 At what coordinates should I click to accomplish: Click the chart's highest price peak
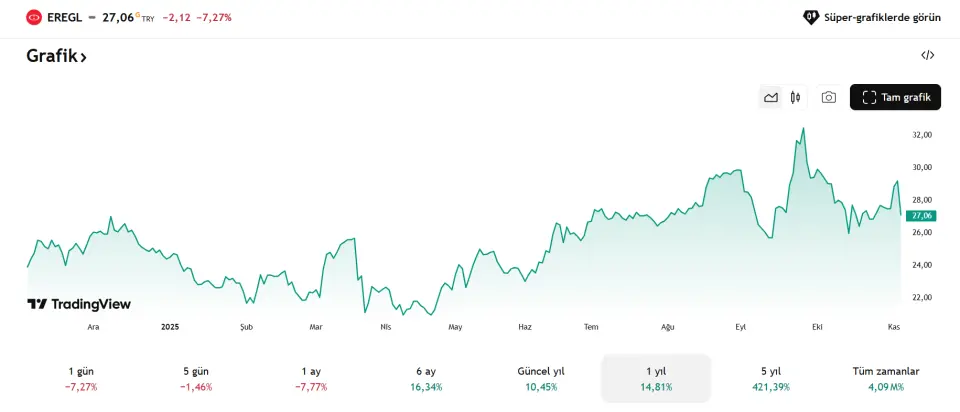803,128
